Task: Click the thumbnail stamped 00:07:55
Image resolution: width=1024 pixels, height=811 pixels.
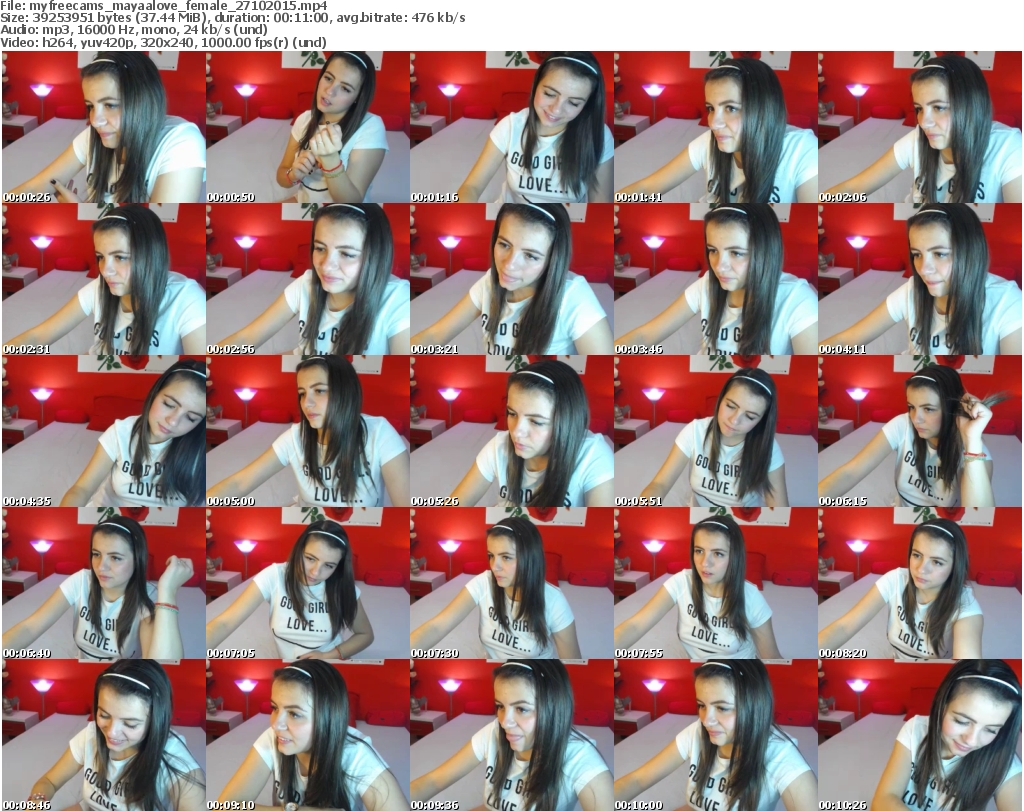Action: tap(716, 584)
